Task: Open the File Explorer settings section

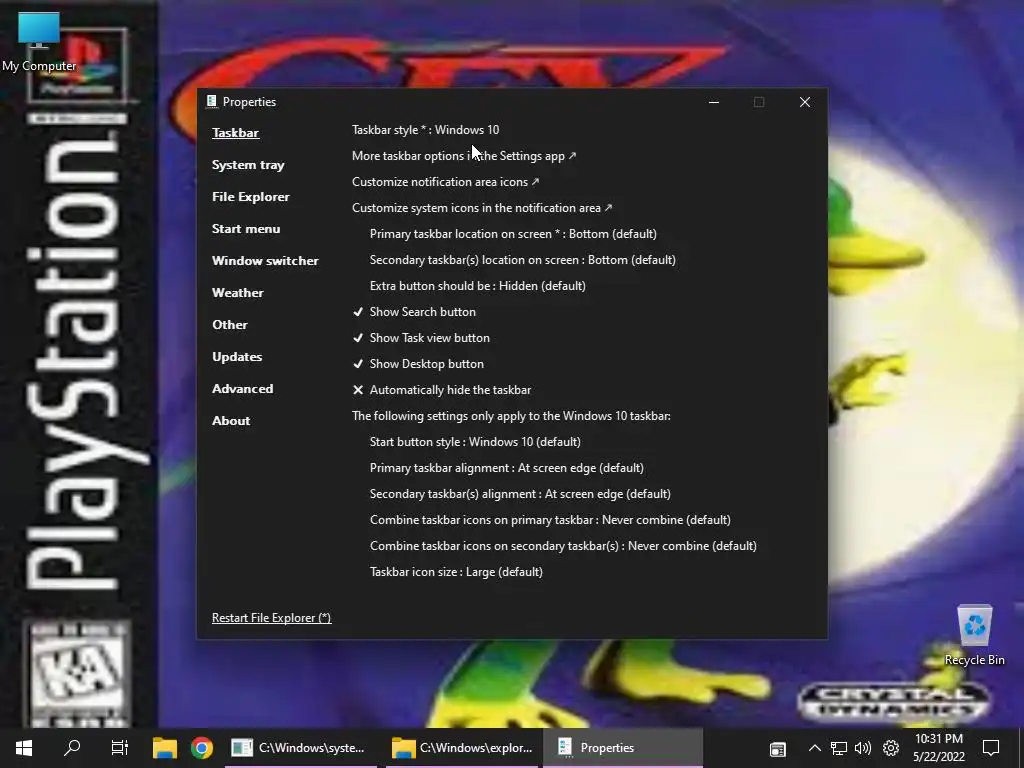Action: (250, 197)
